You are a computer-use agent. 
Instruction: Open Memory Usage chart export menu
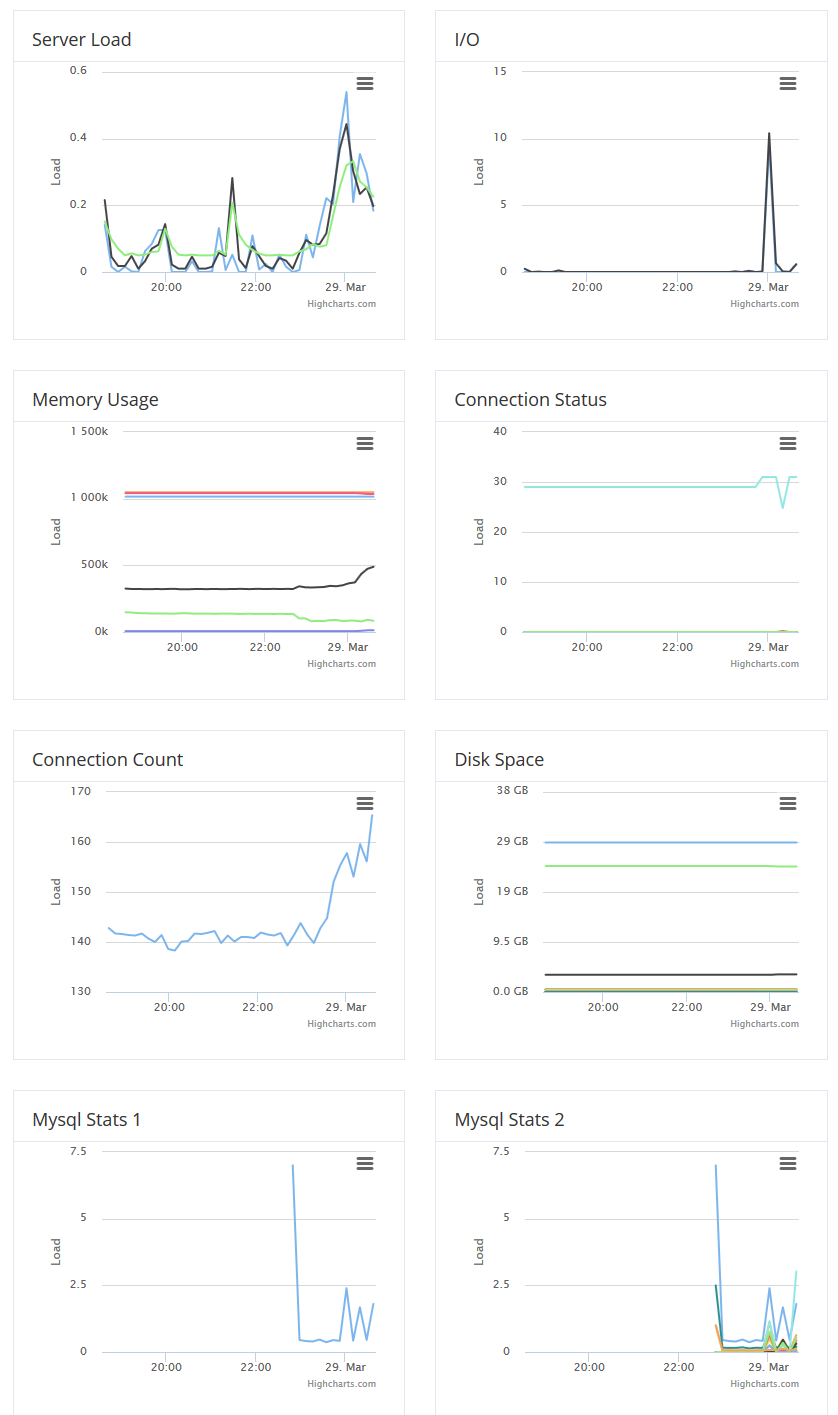365,444
